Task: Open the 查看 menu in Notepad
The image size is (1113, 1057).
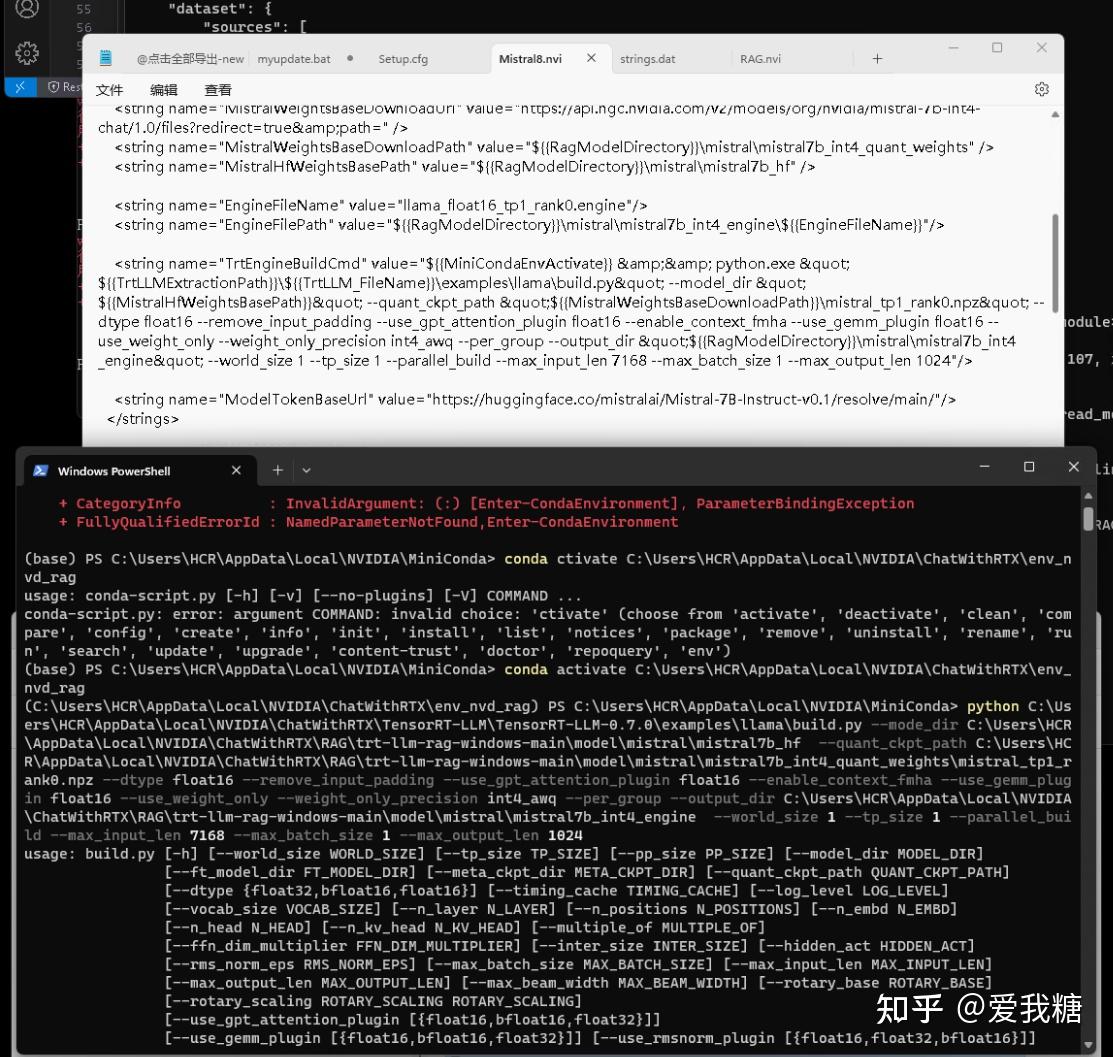Action: coord(217,90)
